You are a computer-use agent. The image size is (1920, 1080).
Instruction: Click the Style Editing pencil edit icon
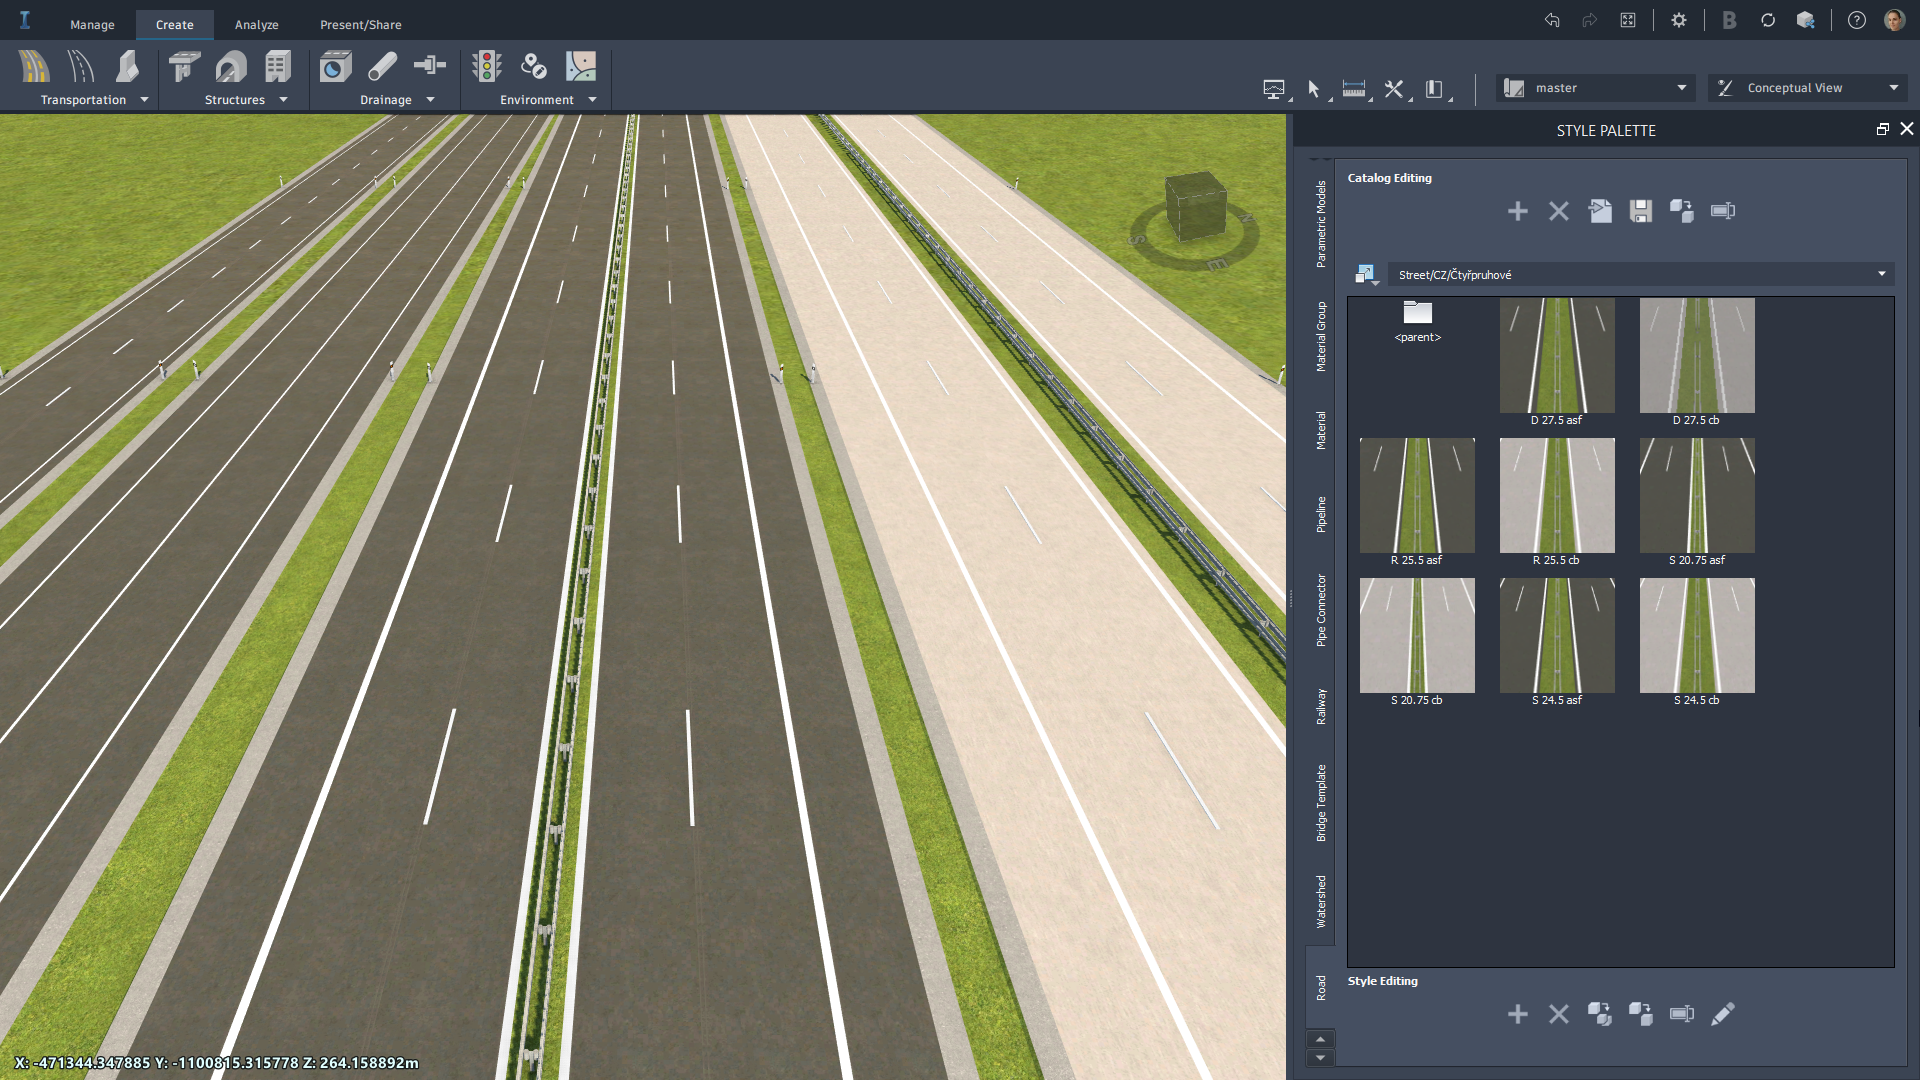[1722, 1014]
